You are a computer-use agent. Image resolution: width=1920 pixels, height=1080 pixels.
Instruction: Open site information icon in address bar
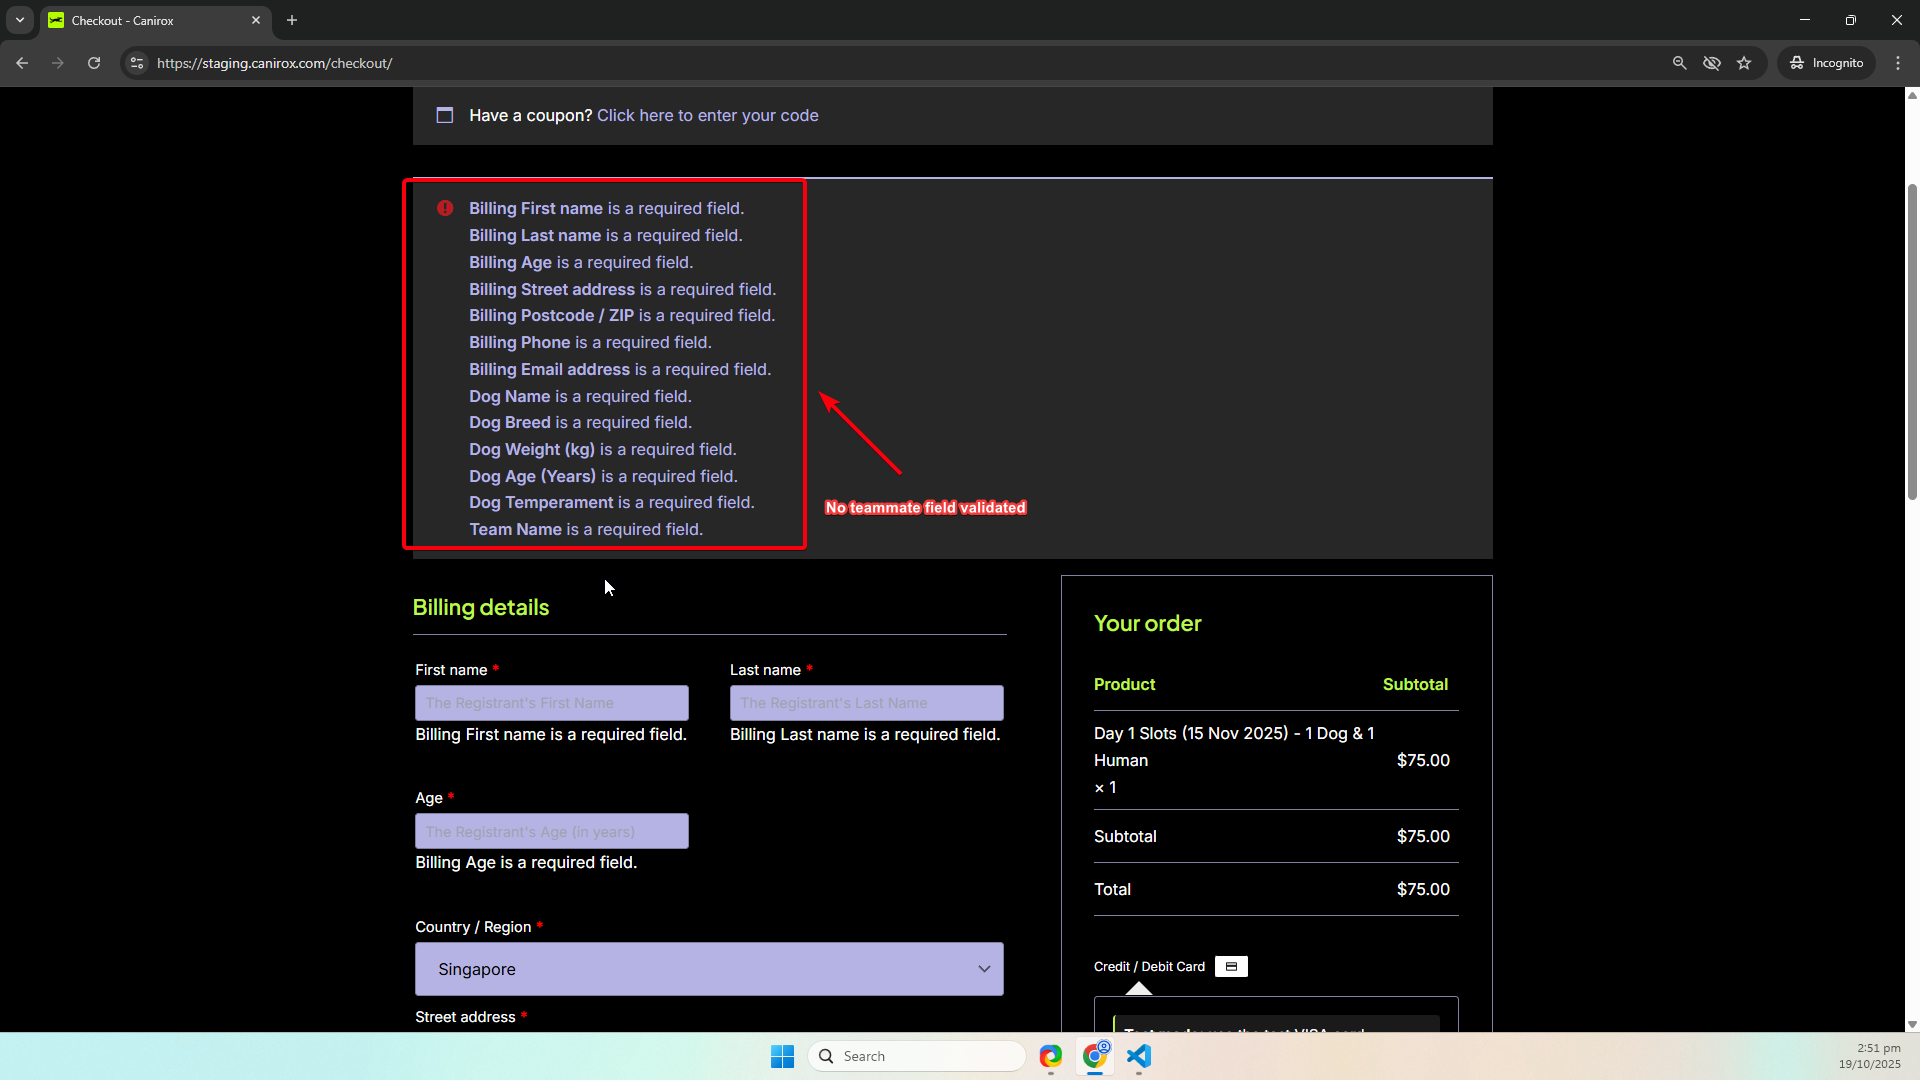point(137,63)
